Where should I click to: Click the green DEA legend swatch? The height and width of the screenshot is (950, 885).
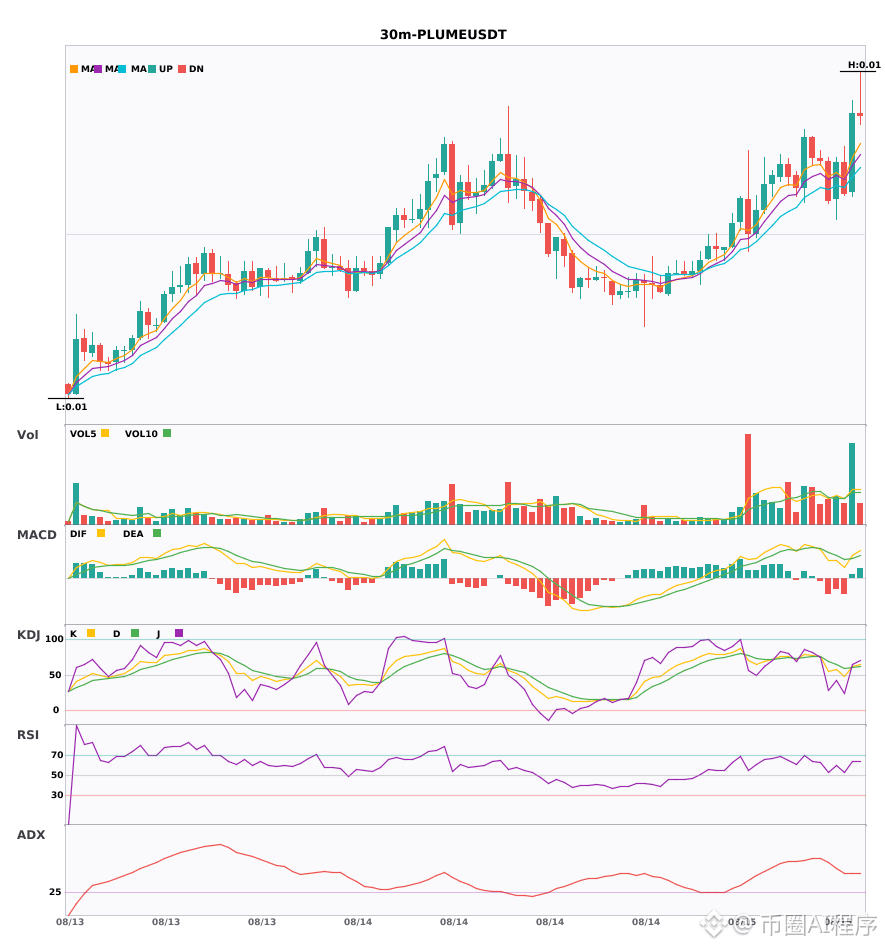[x=157, y=533]
